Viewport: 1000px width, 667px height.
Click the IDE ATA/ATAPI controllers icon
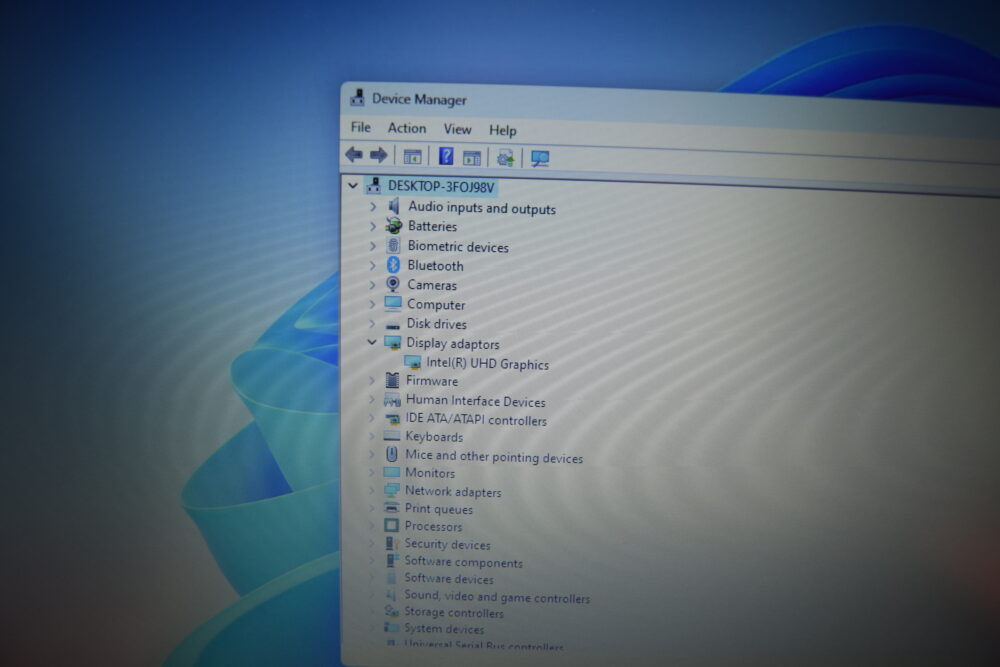[392, 418]
